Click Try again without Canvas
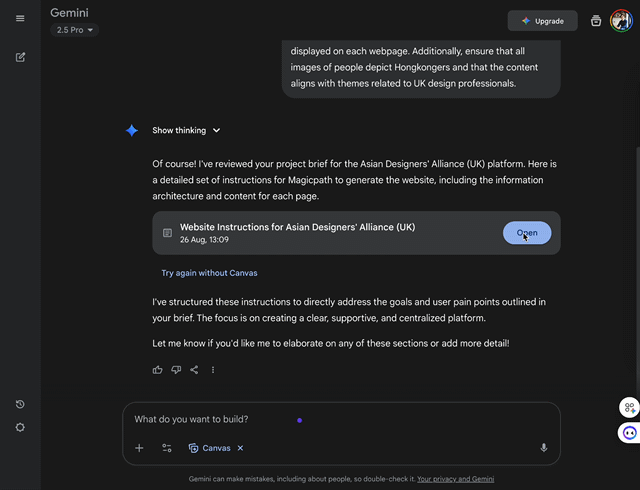Screen dimensions: 640x490 click(x=209, y=273)
